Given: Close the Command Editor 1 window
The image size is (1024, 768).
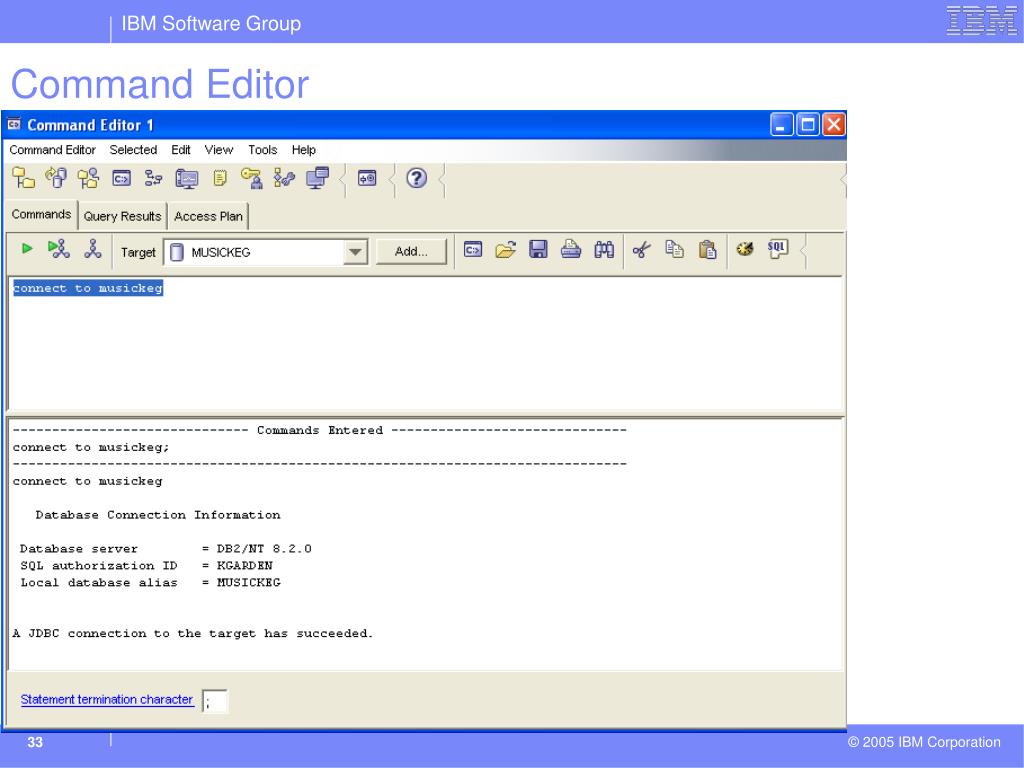Looking at the screenshot, I should [x=834, y=125].
